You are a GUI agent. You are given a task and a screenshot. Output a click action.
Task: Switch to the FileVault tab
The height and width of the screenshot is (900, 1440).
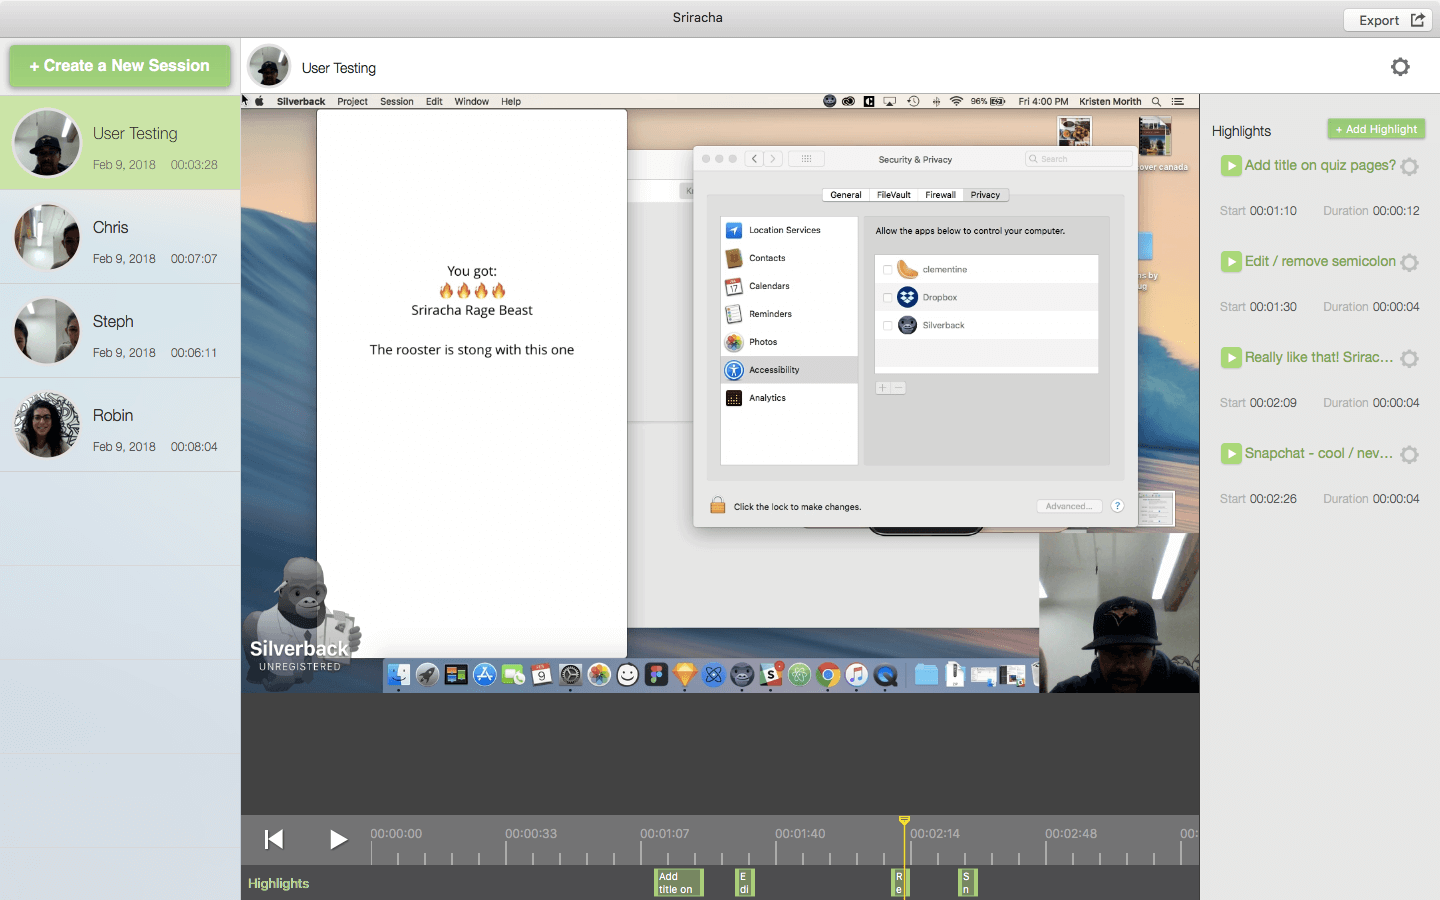pyautogui.click(x=894, y=195)
